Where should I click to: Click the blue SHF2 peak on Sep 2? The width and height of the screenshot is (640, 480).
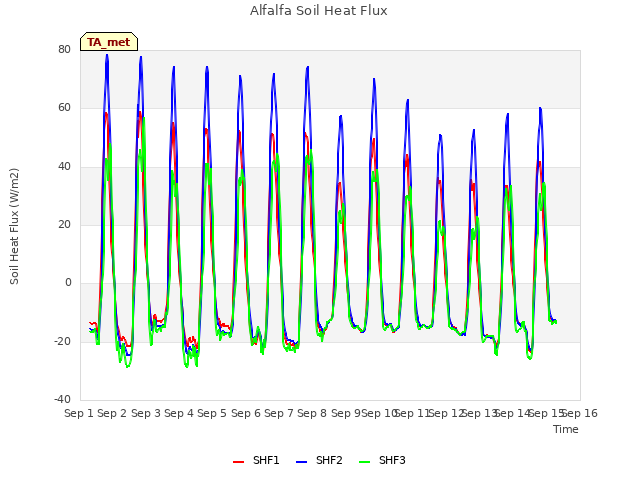click(x=107, y=55)
